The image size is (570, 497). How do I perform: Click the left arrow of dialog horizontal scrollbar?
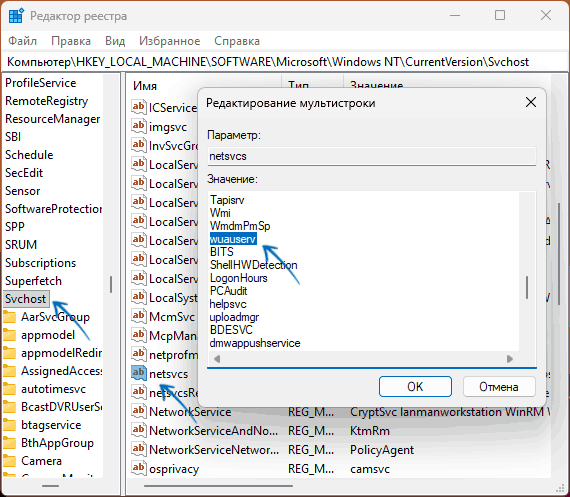click(217, 359)
